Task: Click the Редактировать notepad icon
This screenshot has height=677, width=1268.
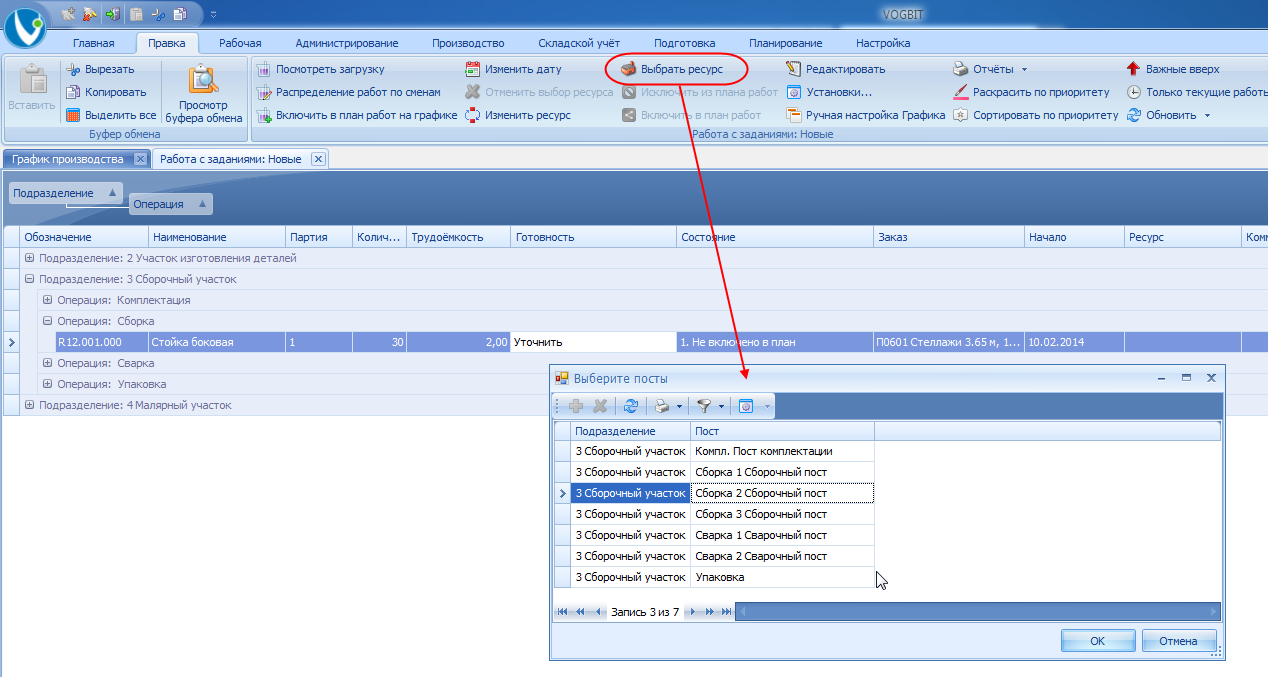Action: coord(794,69)
